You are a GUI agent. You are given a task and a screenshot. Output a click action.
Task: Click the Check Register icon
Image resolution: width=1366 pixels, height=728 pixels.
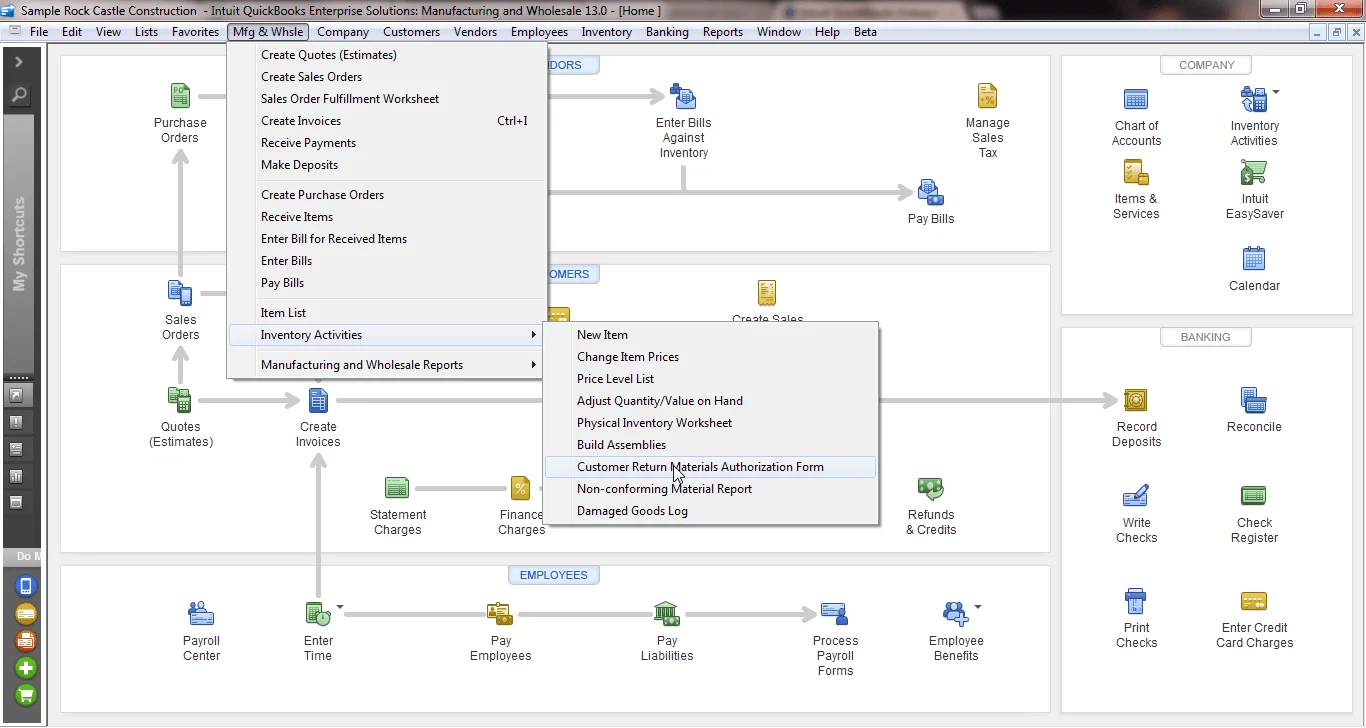point(1254,496)
